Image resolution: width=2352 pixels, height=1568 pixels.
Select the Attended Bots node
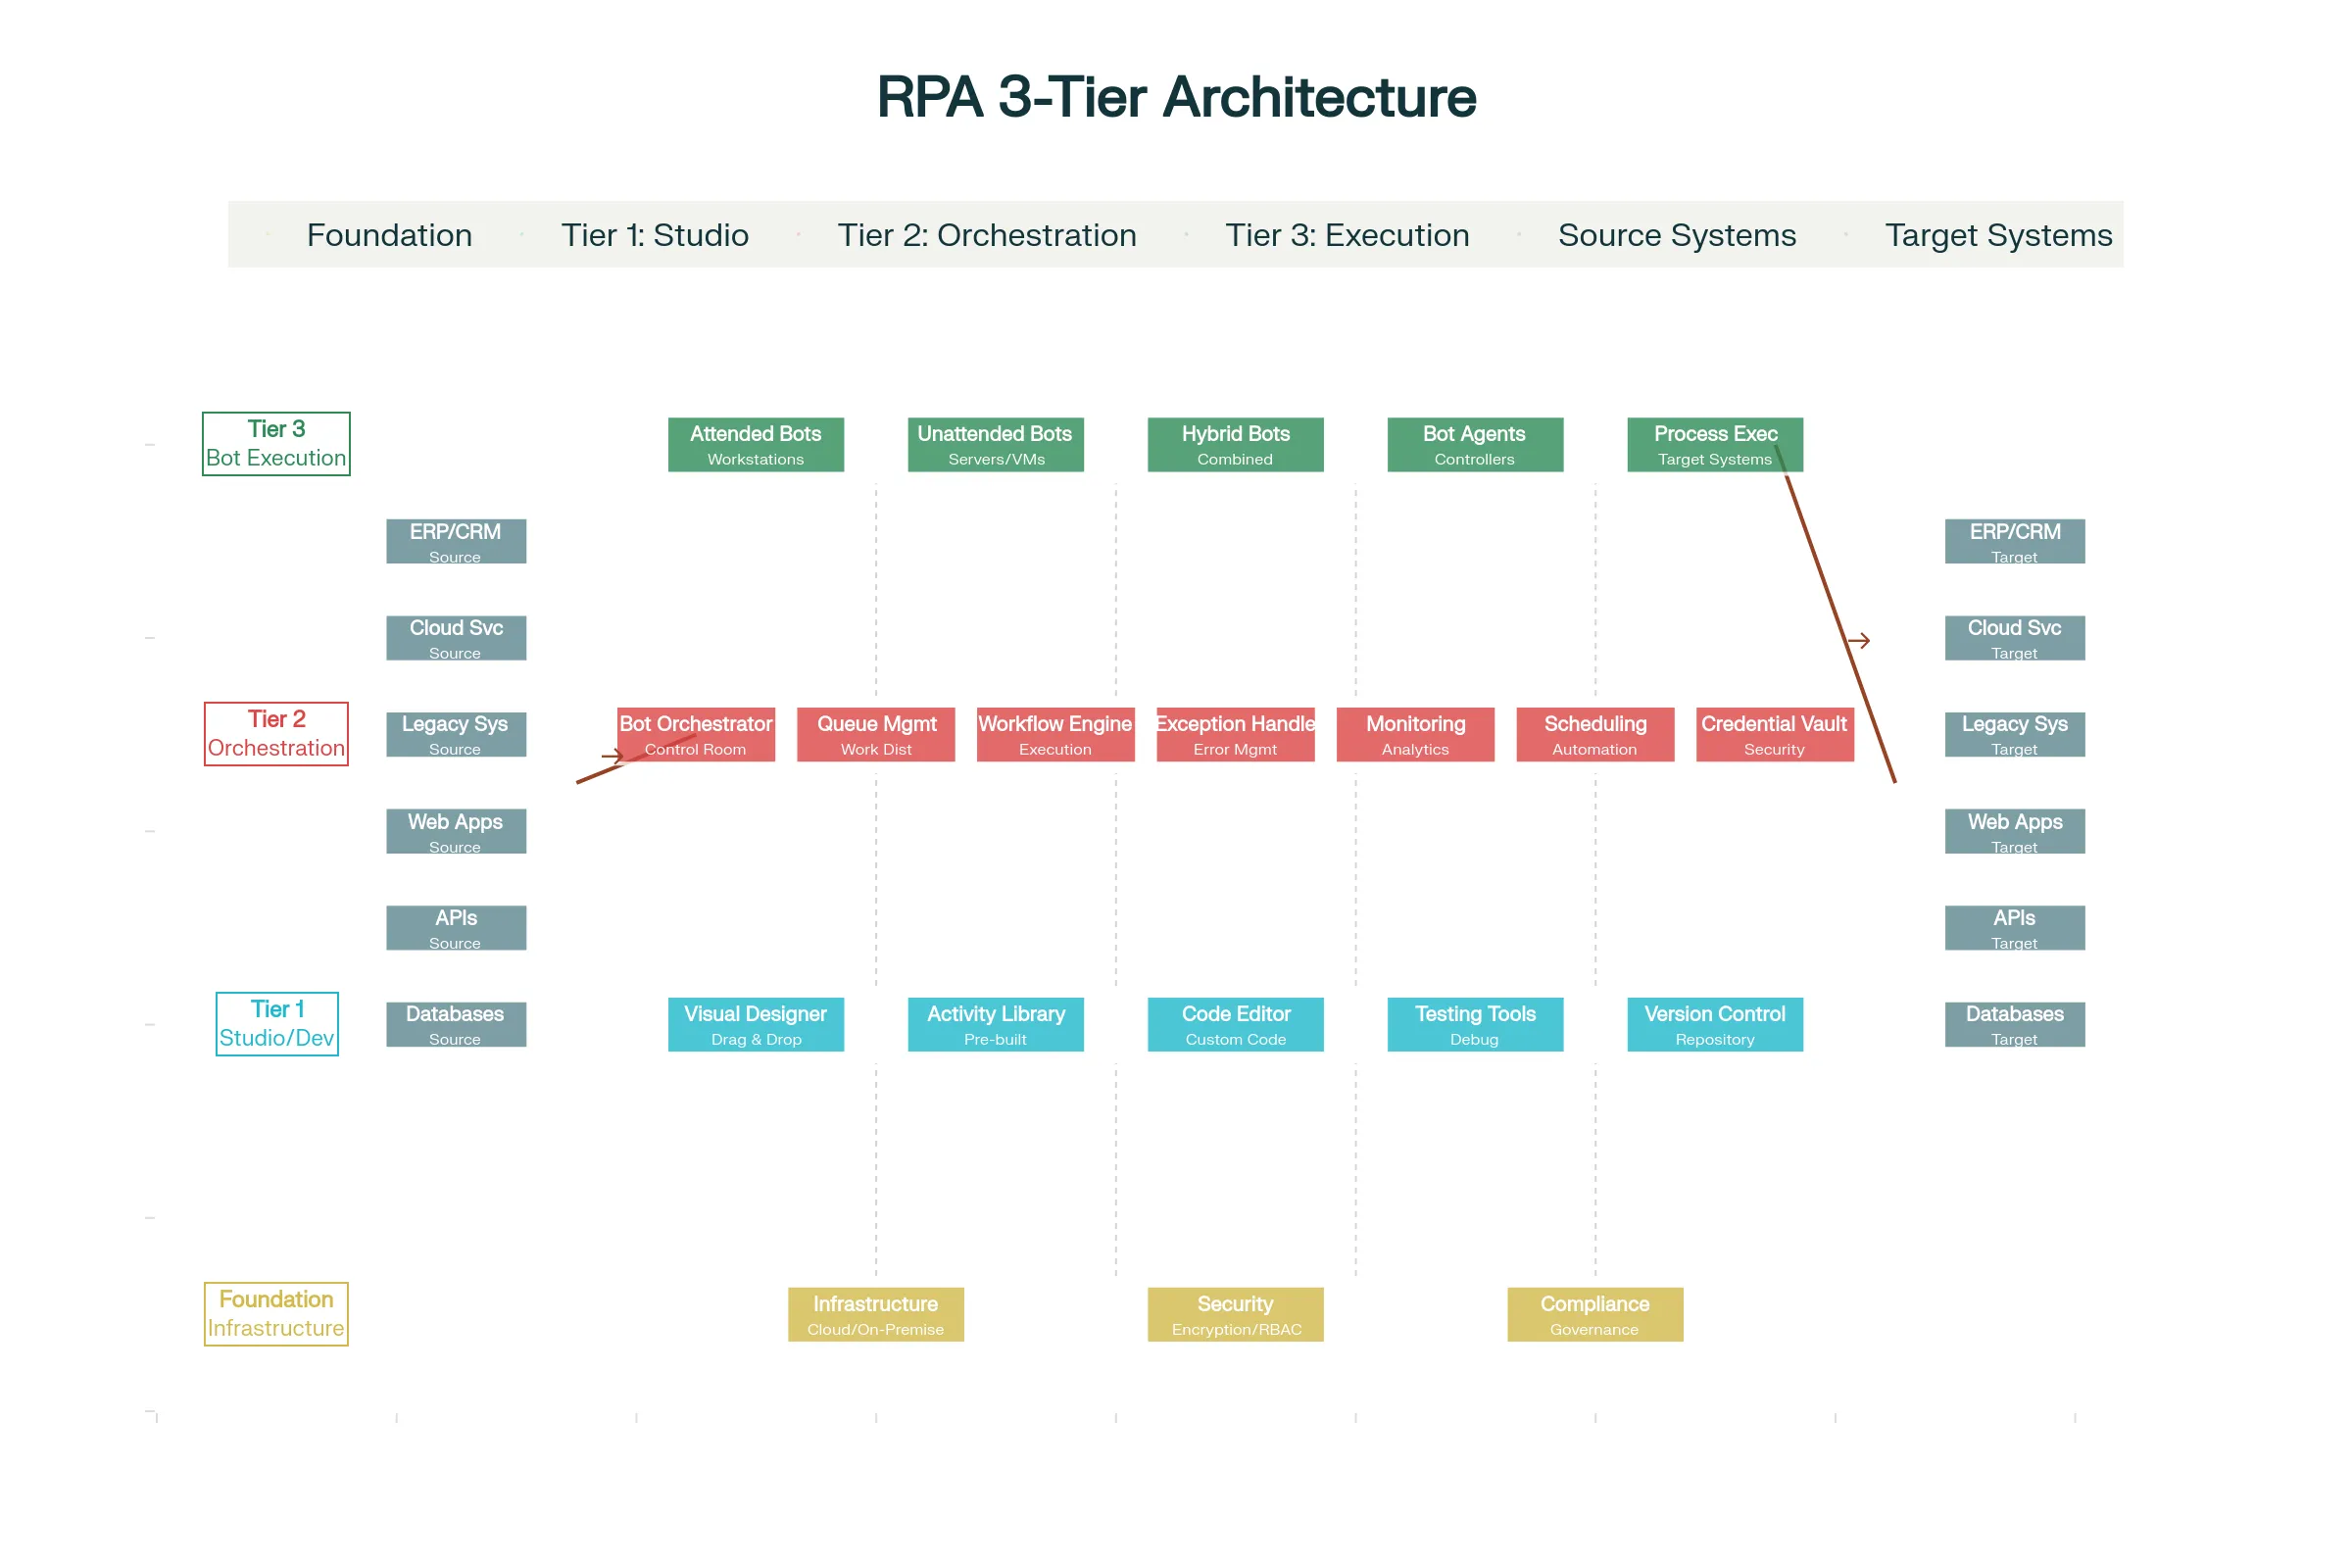pos(755,443)
